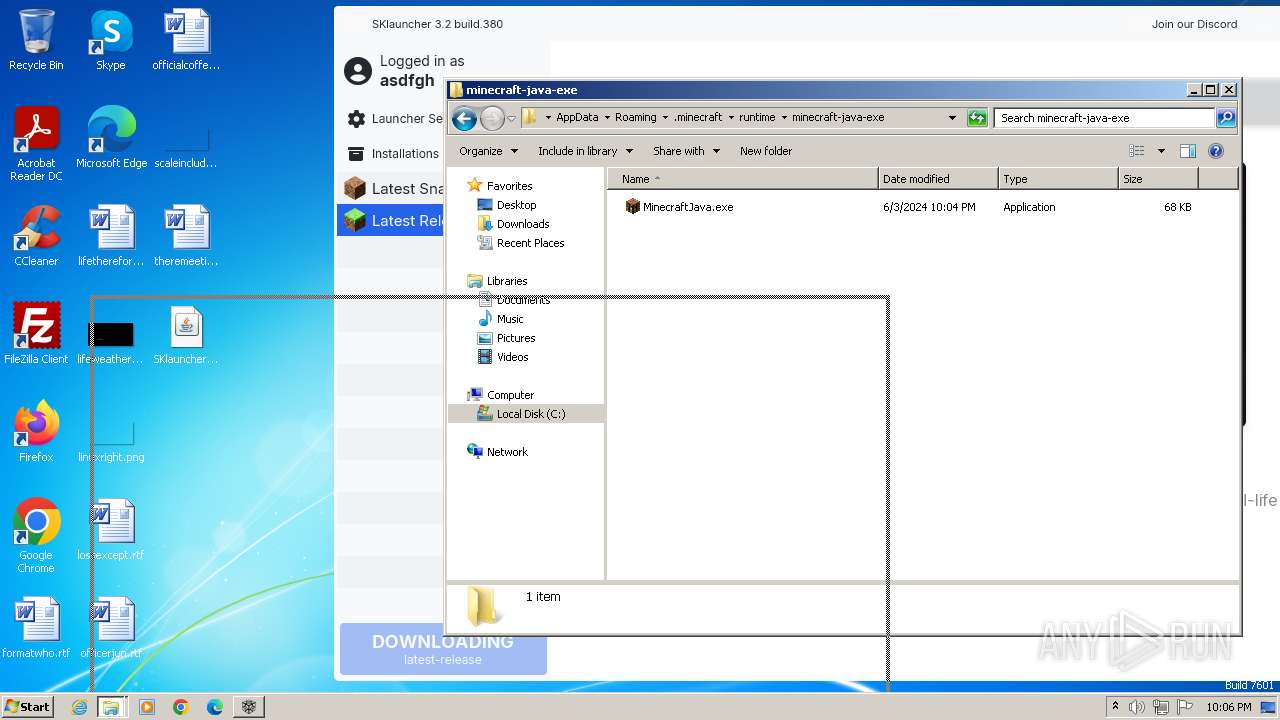This screenshot has width=1280, height=720.
Task: Click the Explorer Back arrow button
Action: click(464, 119)
